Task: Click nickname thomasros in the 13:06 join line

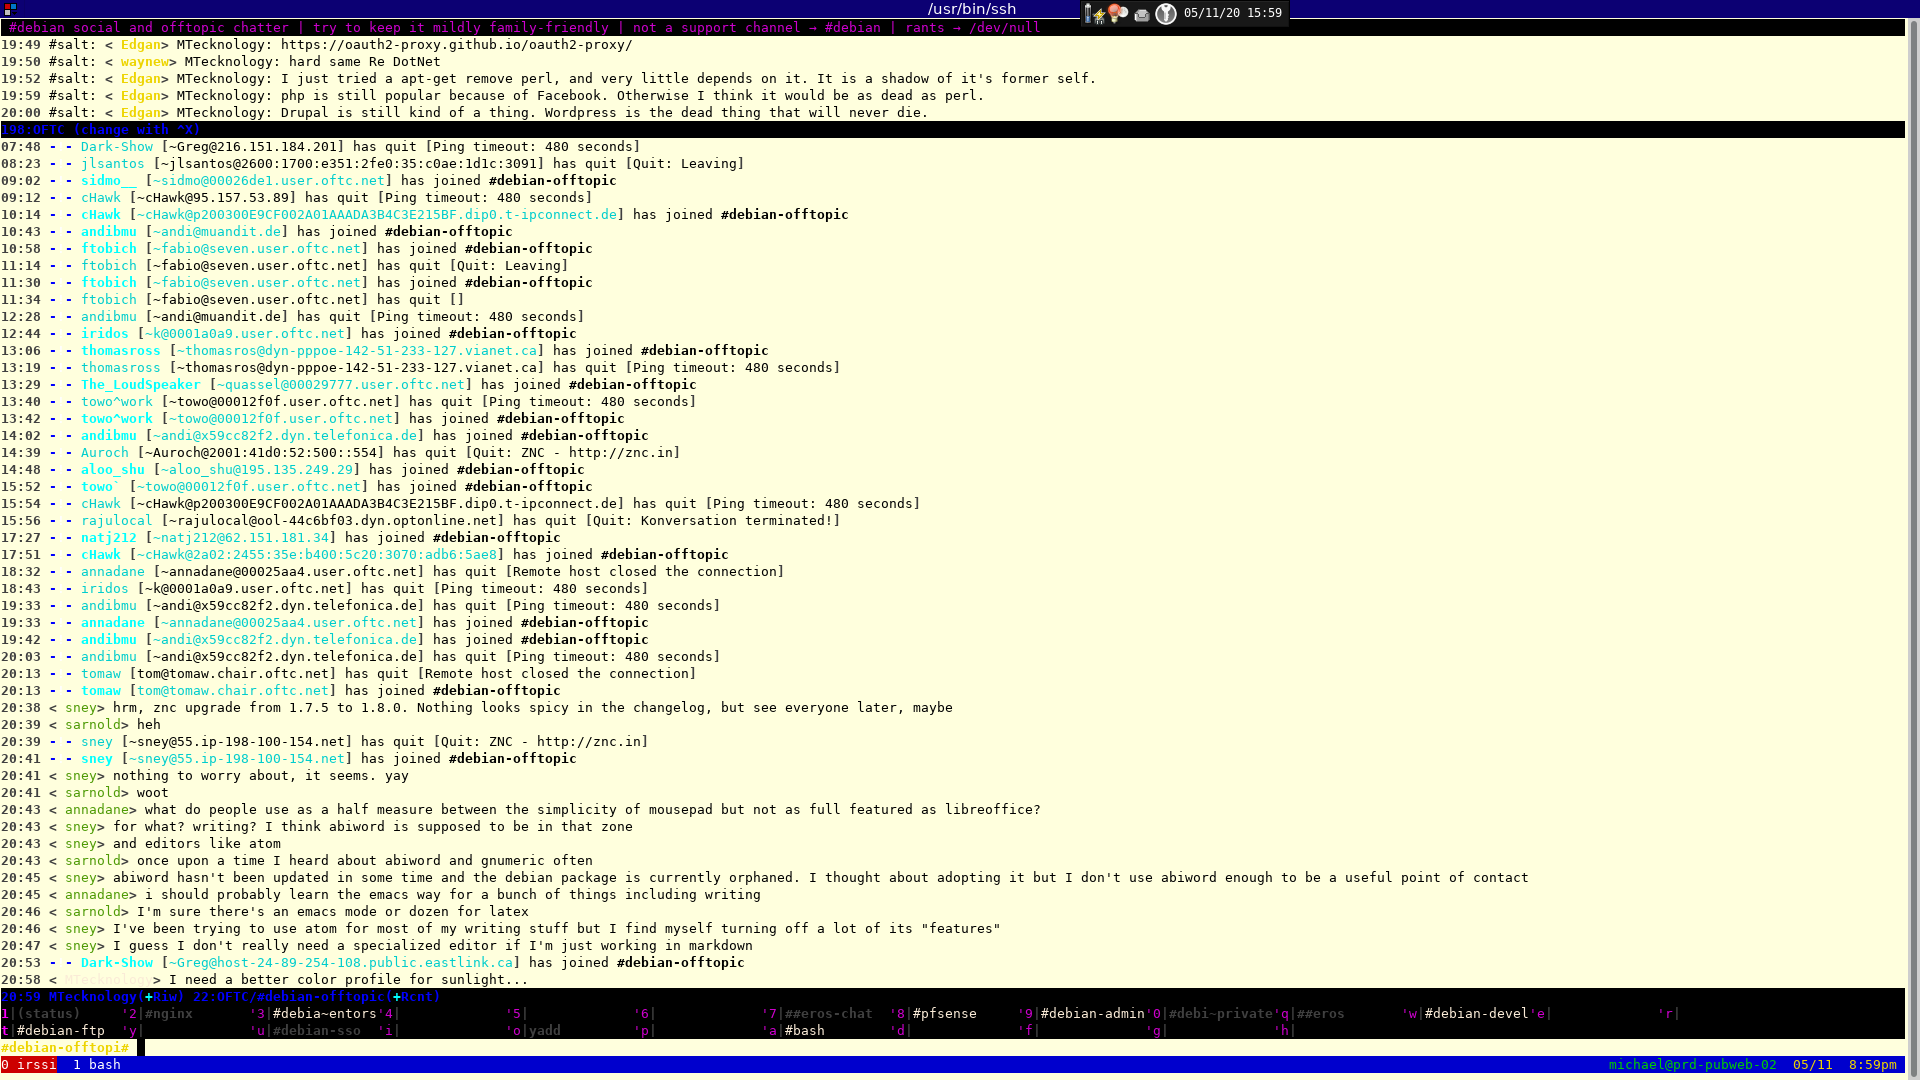Action: point(120,351)
